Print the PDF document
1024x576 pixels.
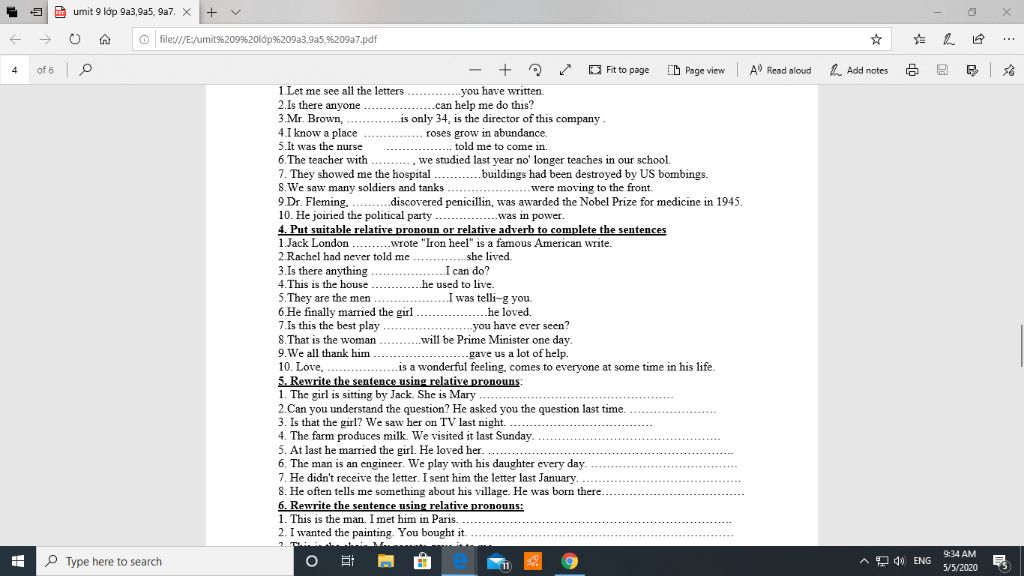point(912,70)
